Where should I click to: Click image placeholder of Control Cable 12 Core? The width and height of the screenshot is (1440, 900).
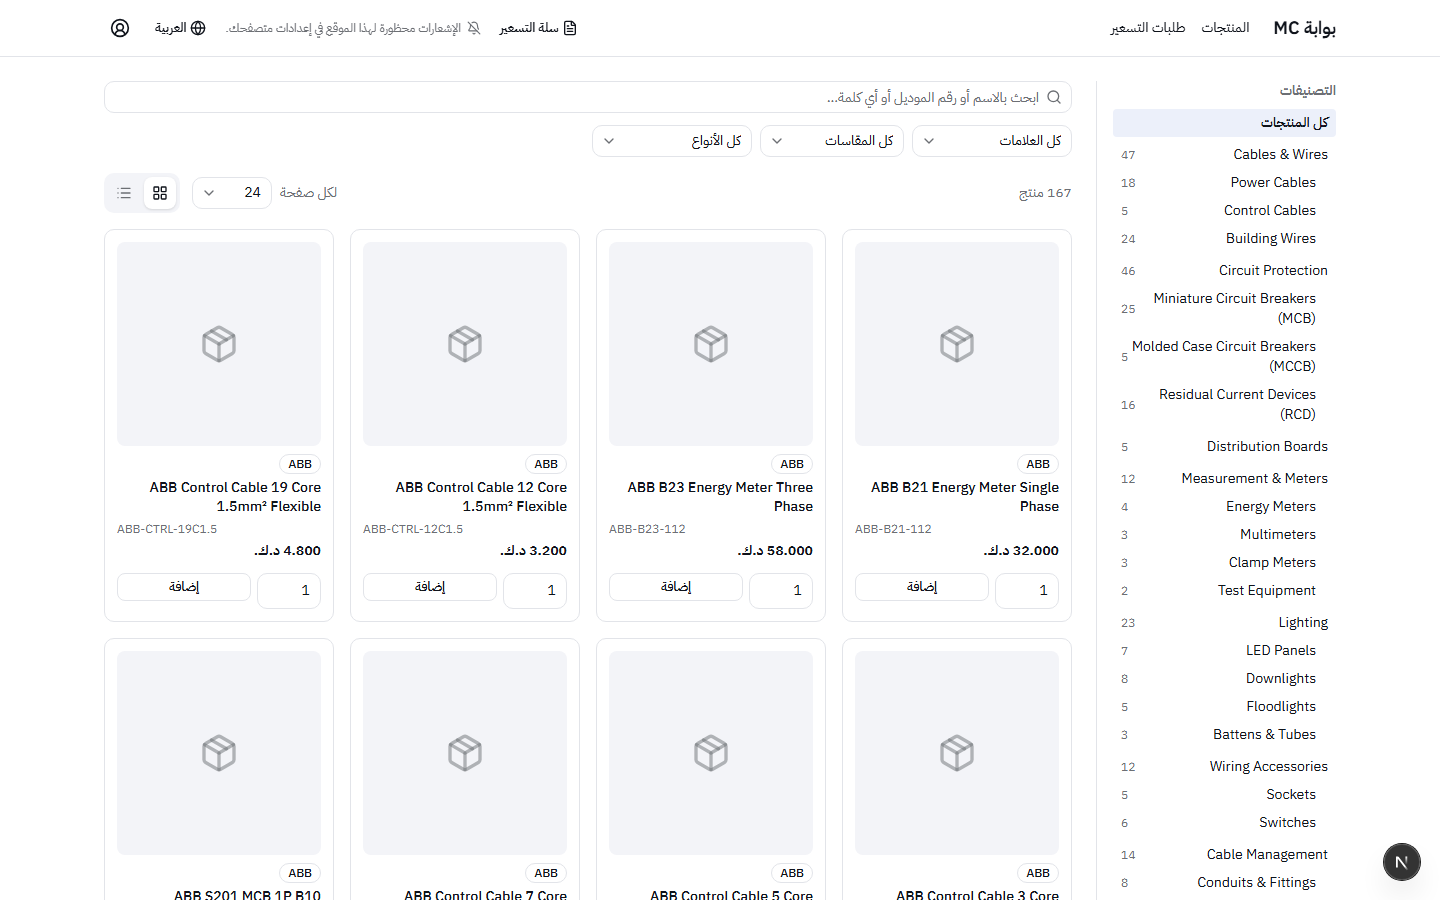click(x=465, y=344)
